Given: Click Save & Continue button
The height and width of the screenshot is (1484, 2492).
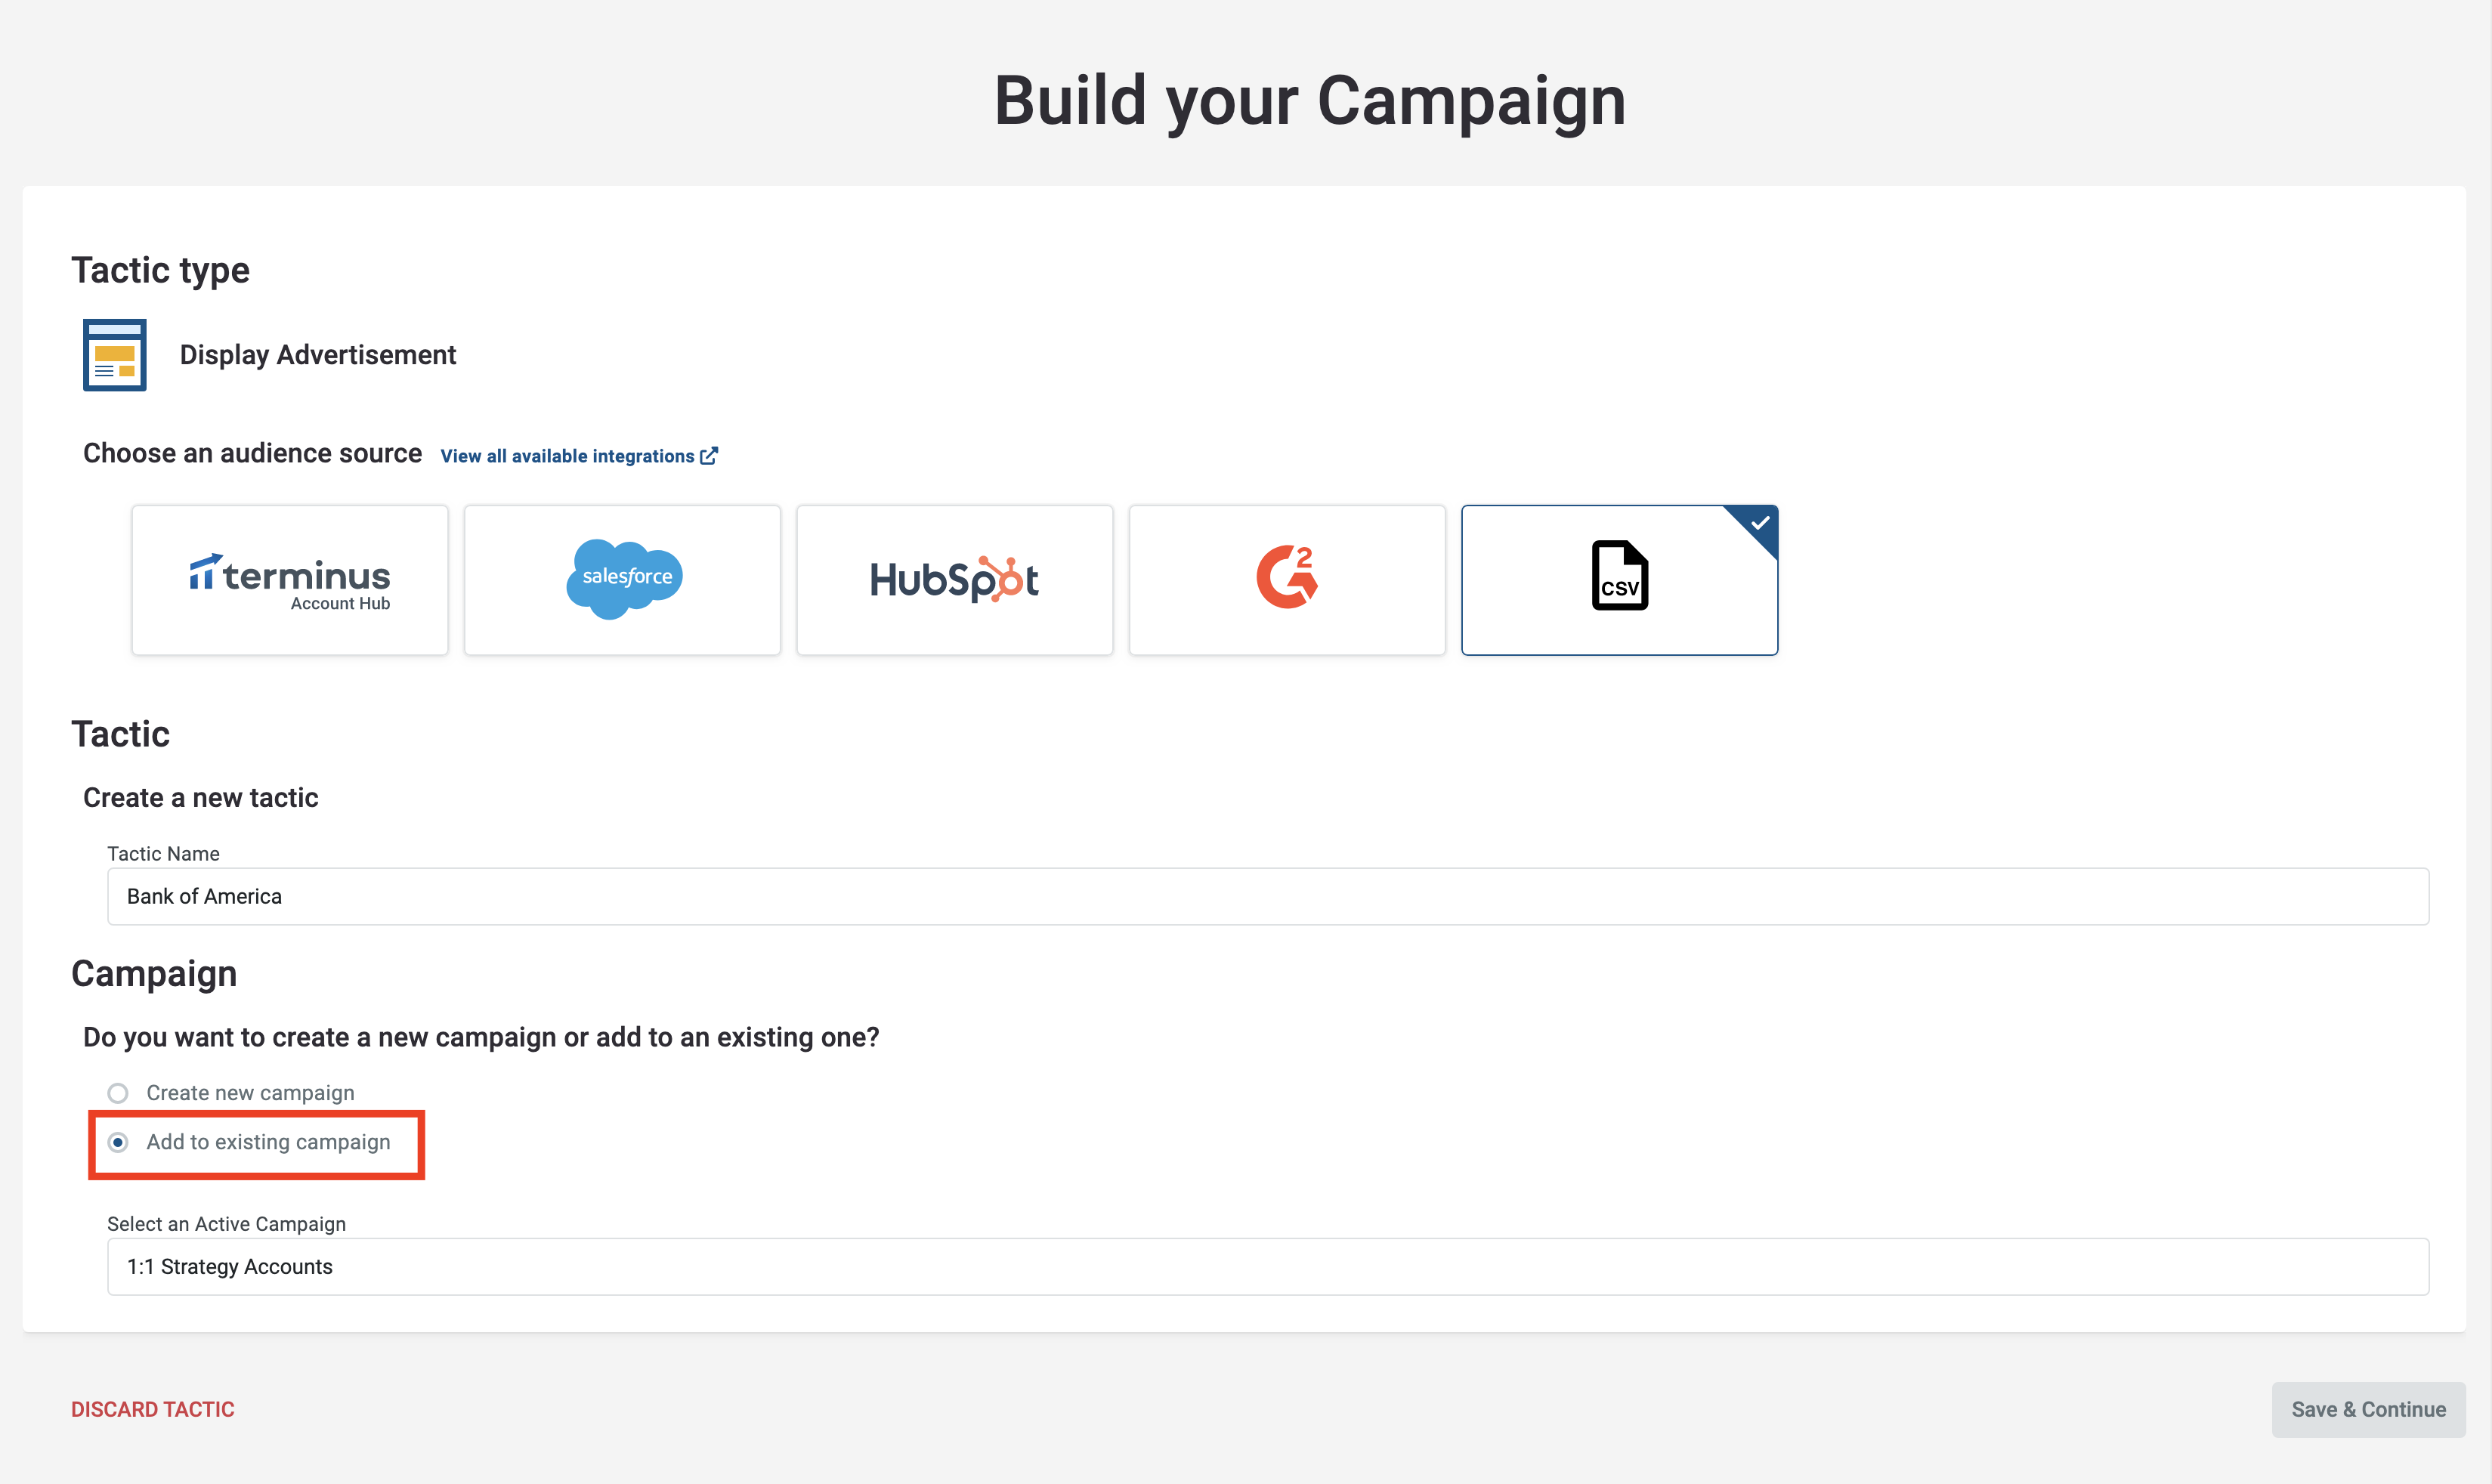Looking at the screenshot, I should click(x=2368, y=1409).
